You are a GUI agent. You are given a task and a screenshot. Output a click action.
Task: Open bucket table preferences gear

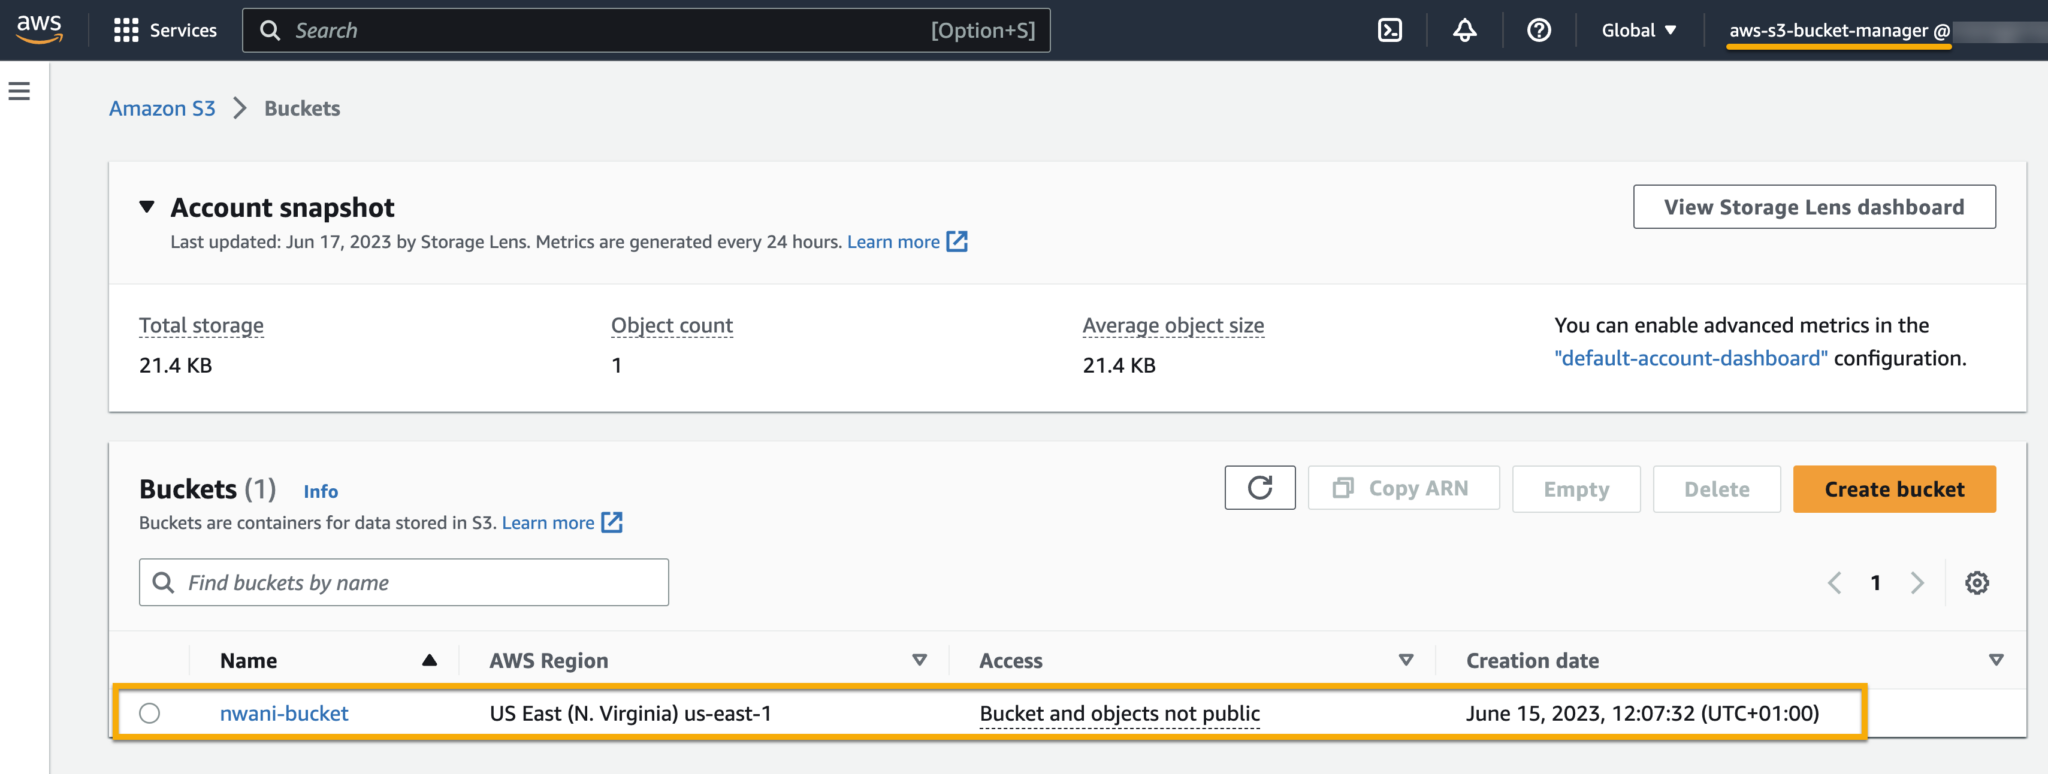(1976, 583)
